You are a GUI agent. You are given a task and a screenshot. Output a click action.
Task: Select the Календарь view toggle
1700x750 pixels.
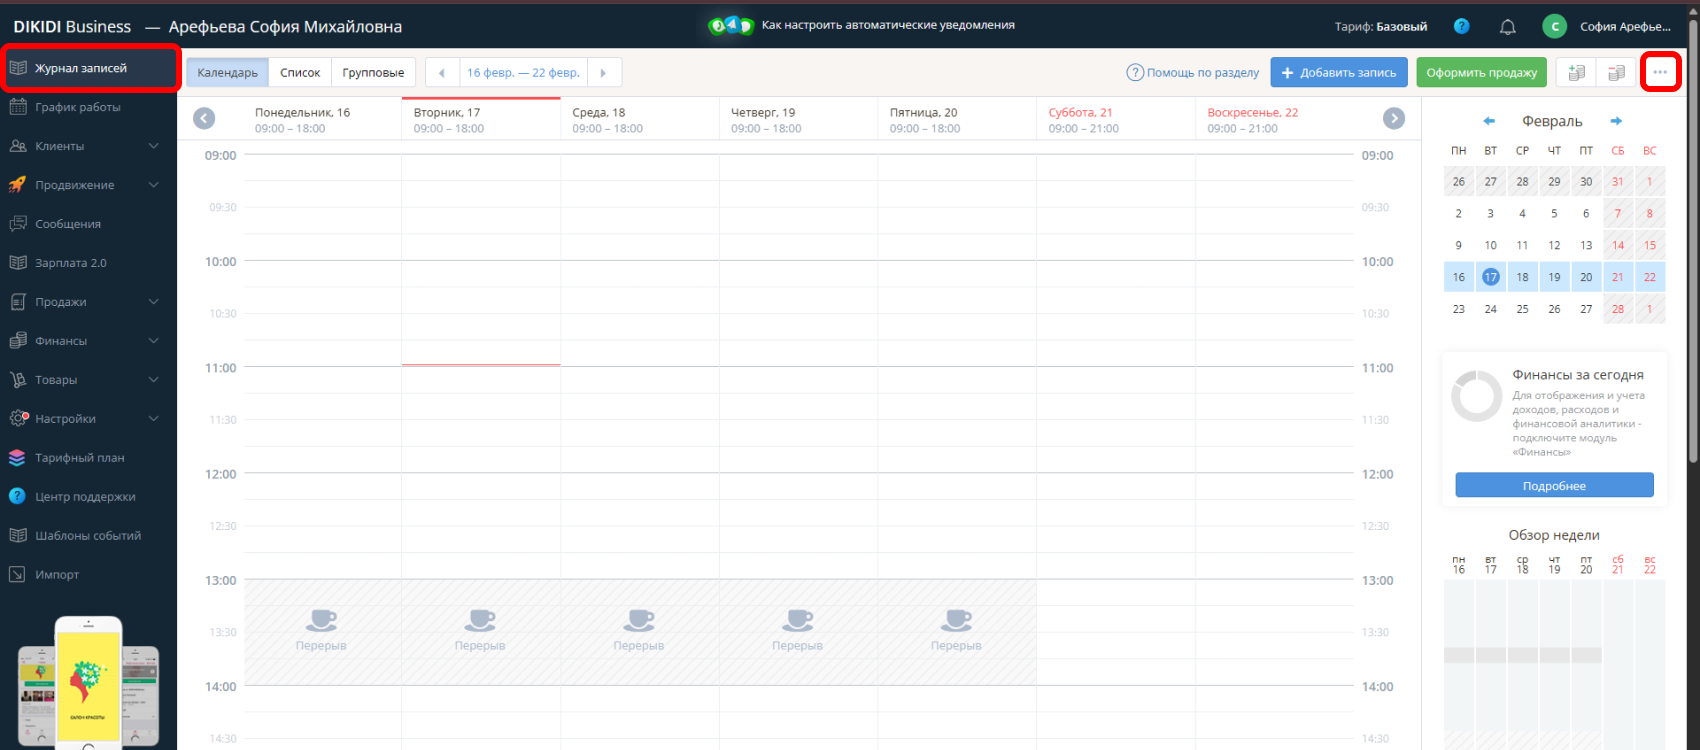pyautogui.click(x=227, y=73)
